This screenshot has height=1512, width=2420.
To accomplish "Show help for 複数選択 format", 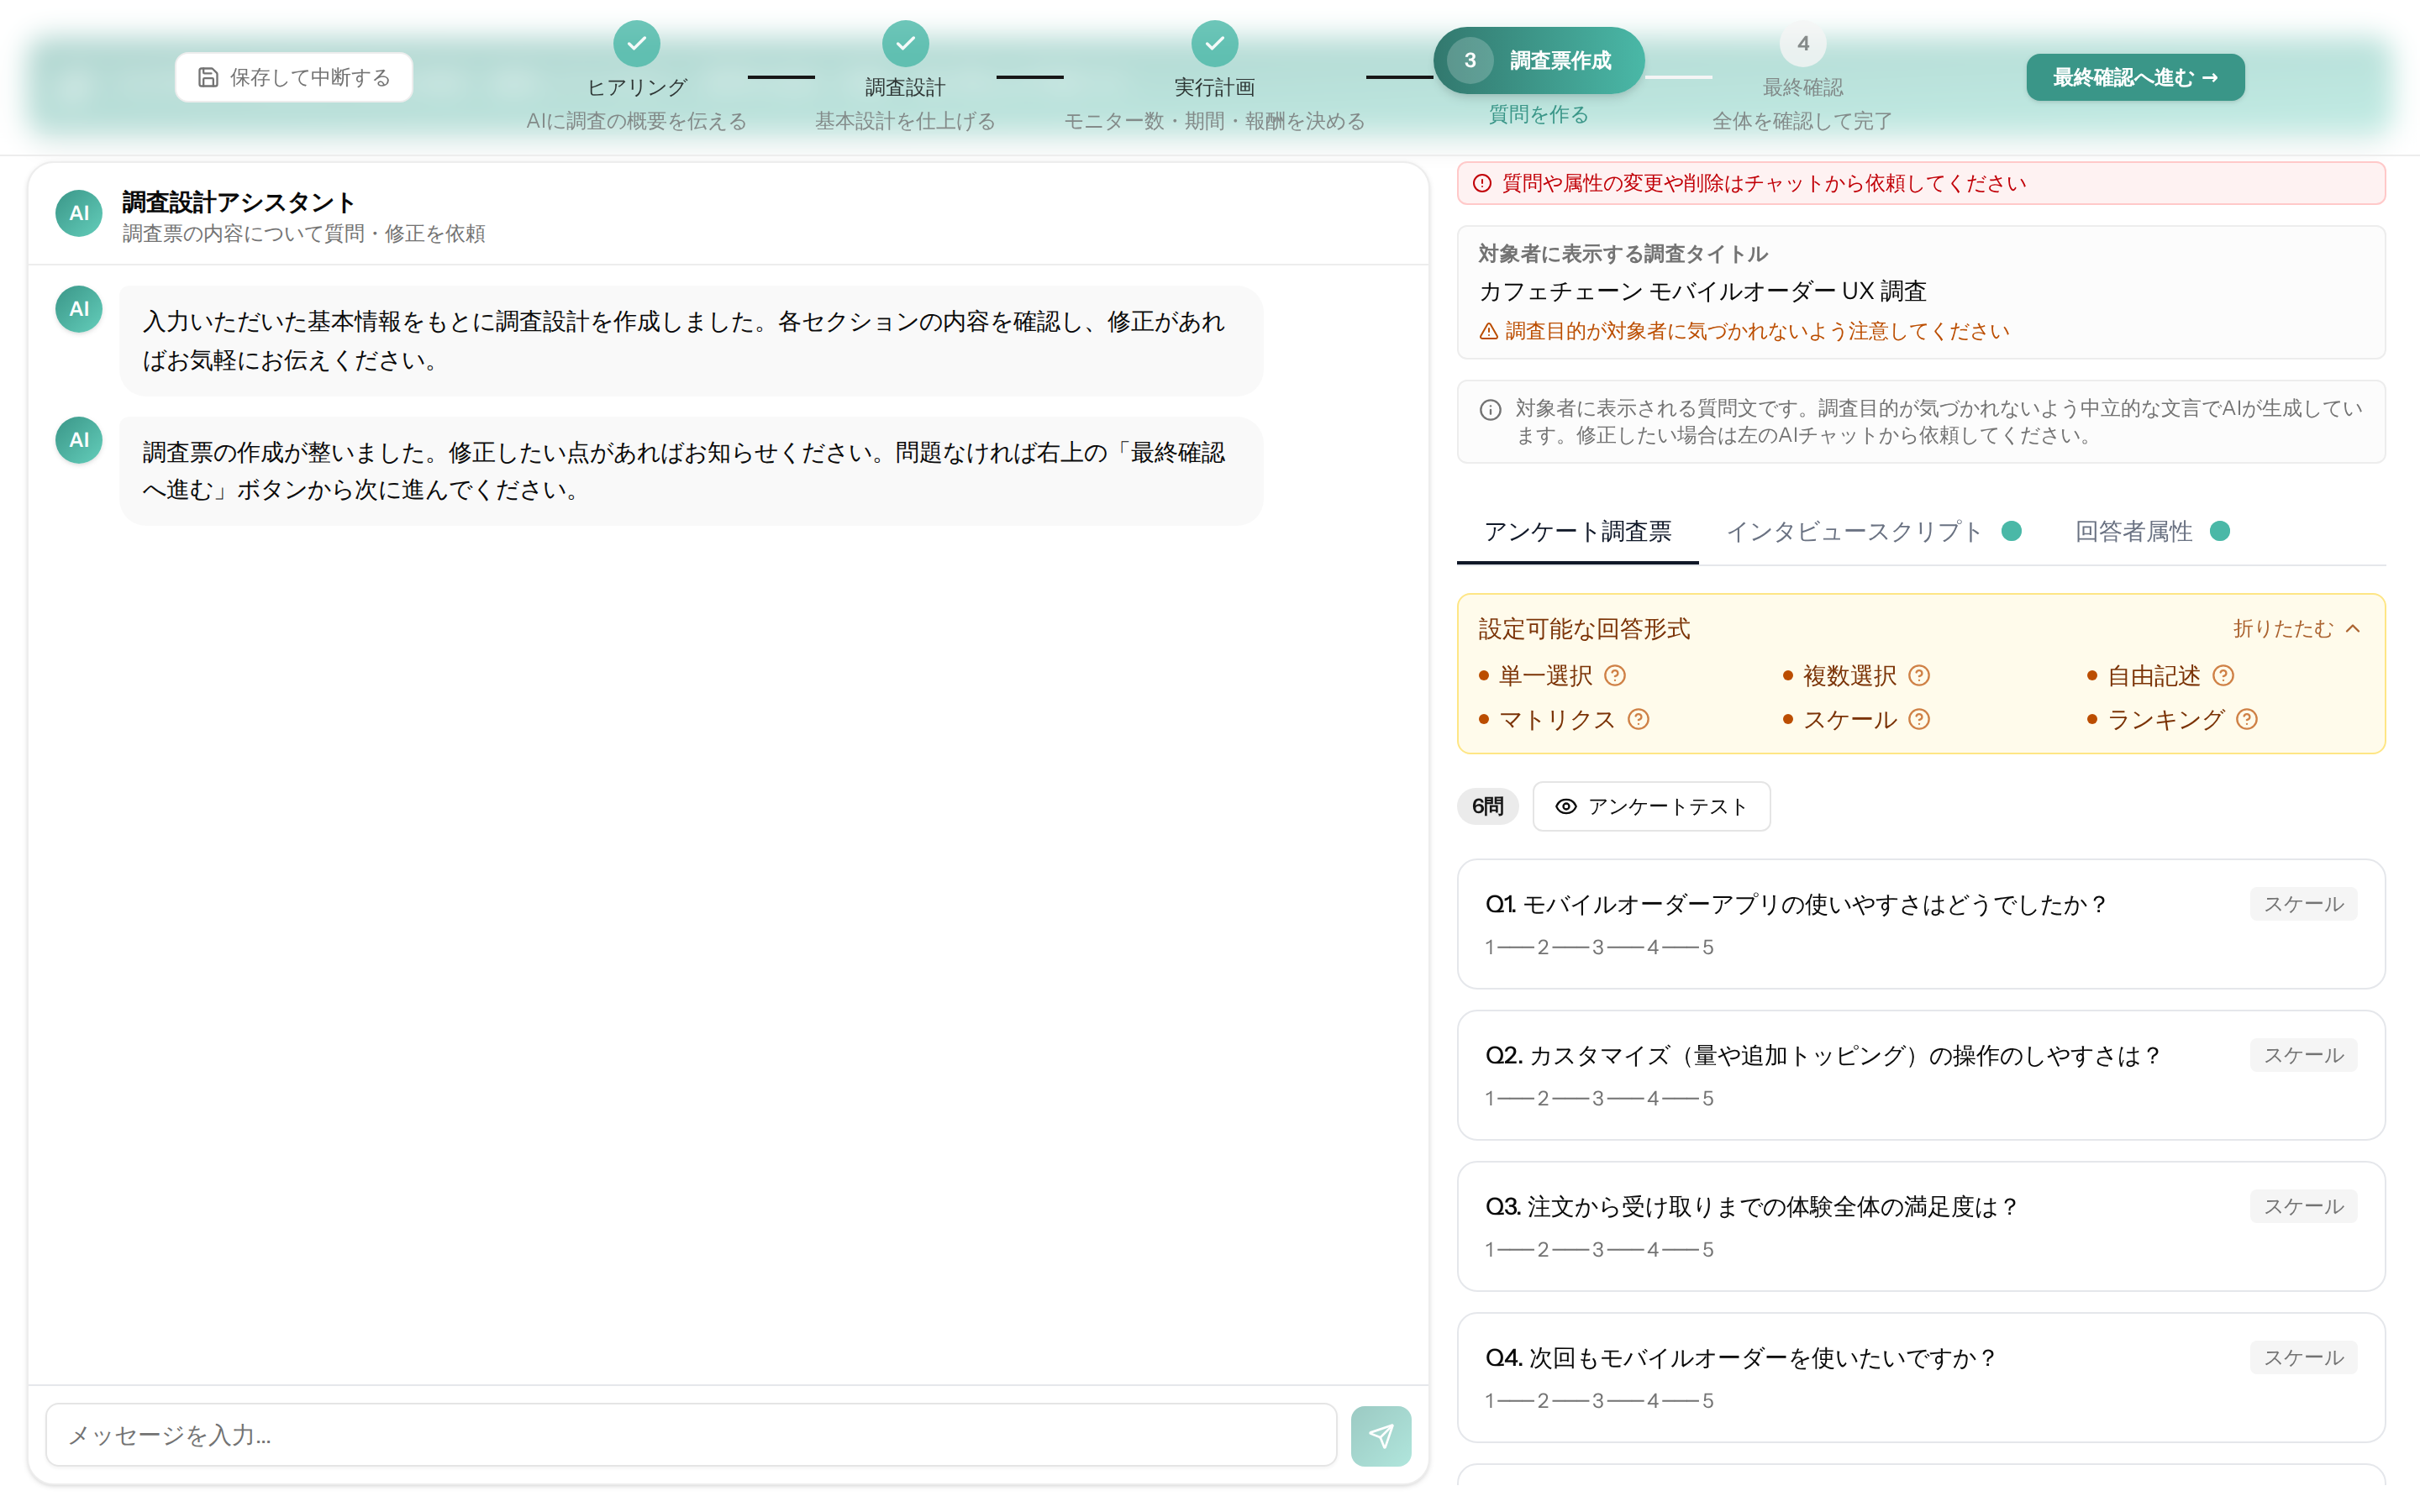I will point(1918,676).
